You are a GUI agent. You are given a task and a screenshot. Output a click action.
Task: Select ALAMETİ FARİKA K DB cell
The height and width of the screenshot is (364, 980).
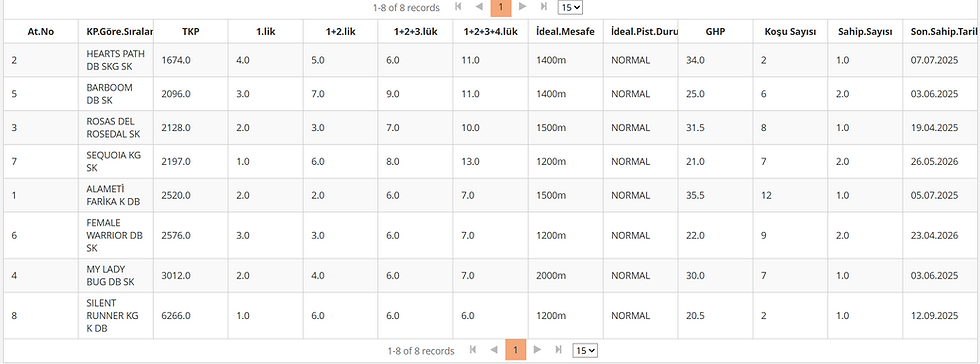116,195
